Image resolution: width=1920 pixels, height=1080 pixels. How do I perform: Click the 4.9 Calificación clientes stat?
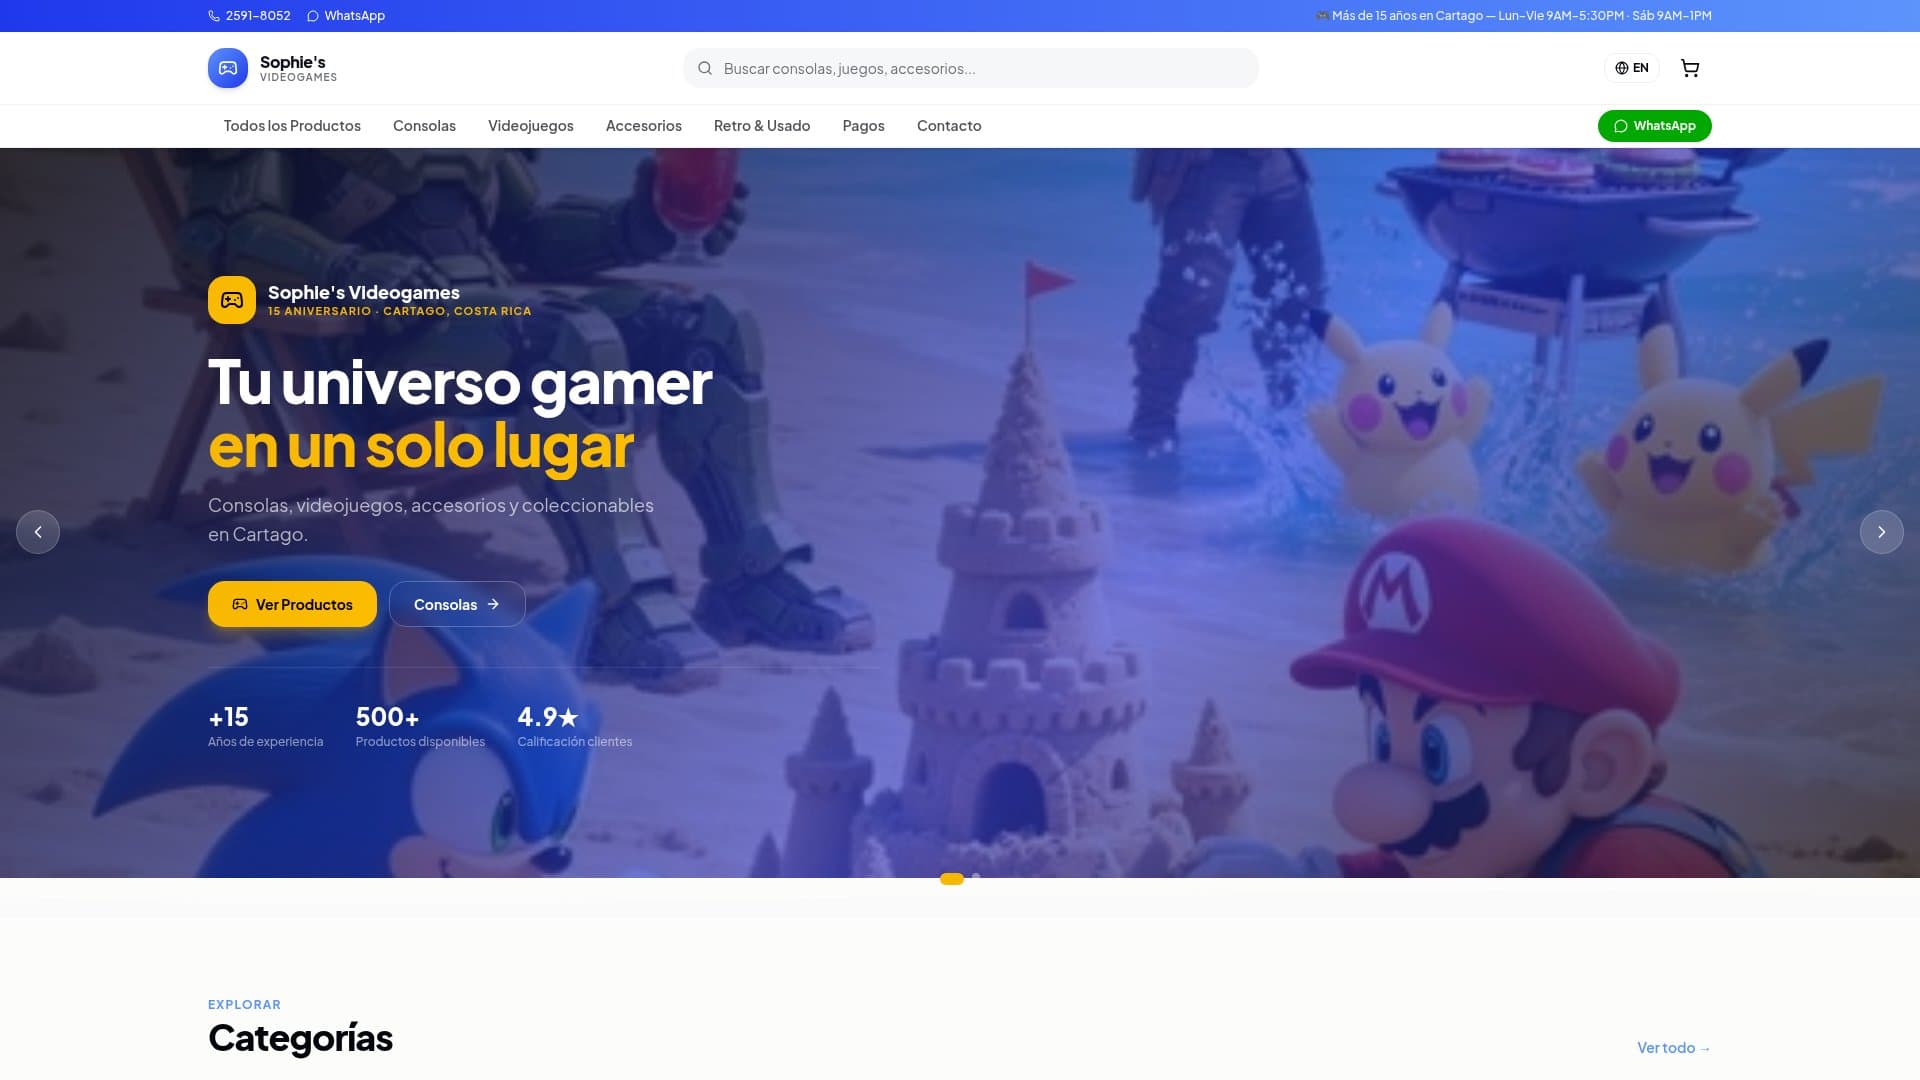[x=575, y=727]
